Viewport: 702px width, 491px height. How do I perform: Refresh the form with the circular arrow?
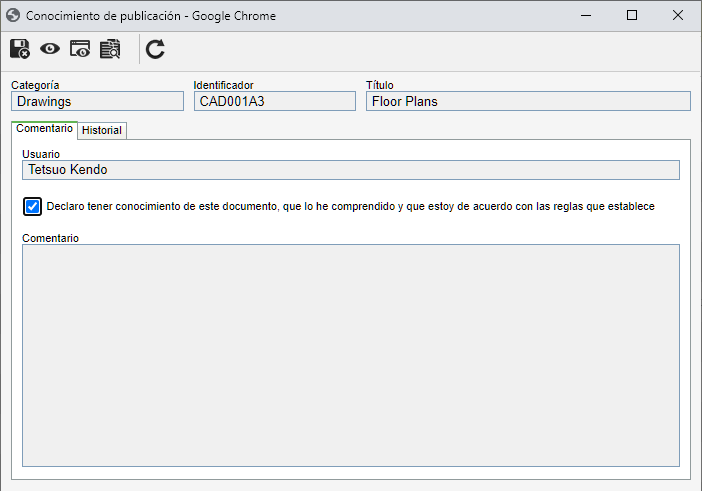tap(155, 49)
